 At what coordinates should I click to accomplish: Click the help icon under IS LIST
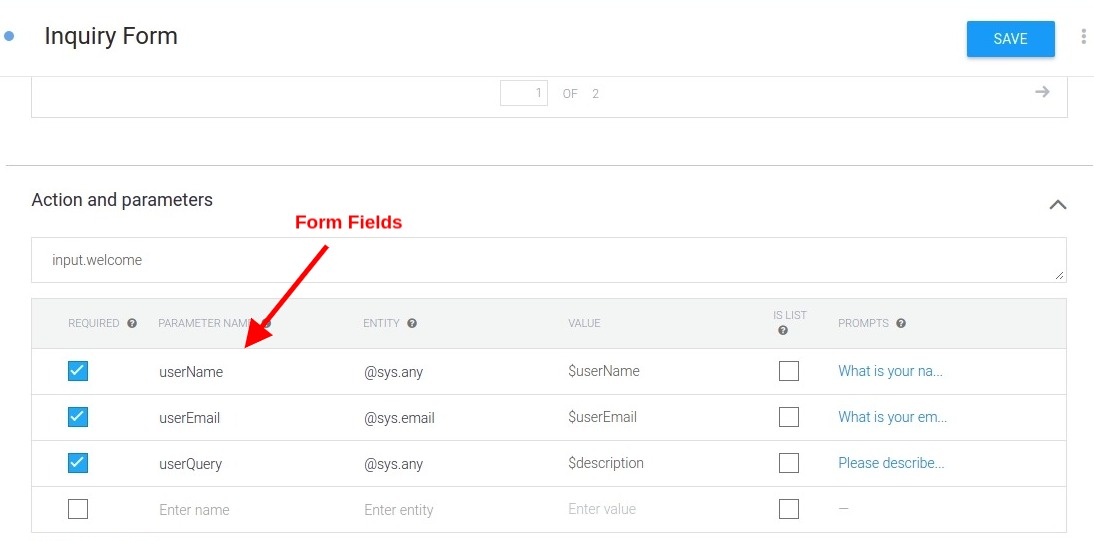point(783,331)
